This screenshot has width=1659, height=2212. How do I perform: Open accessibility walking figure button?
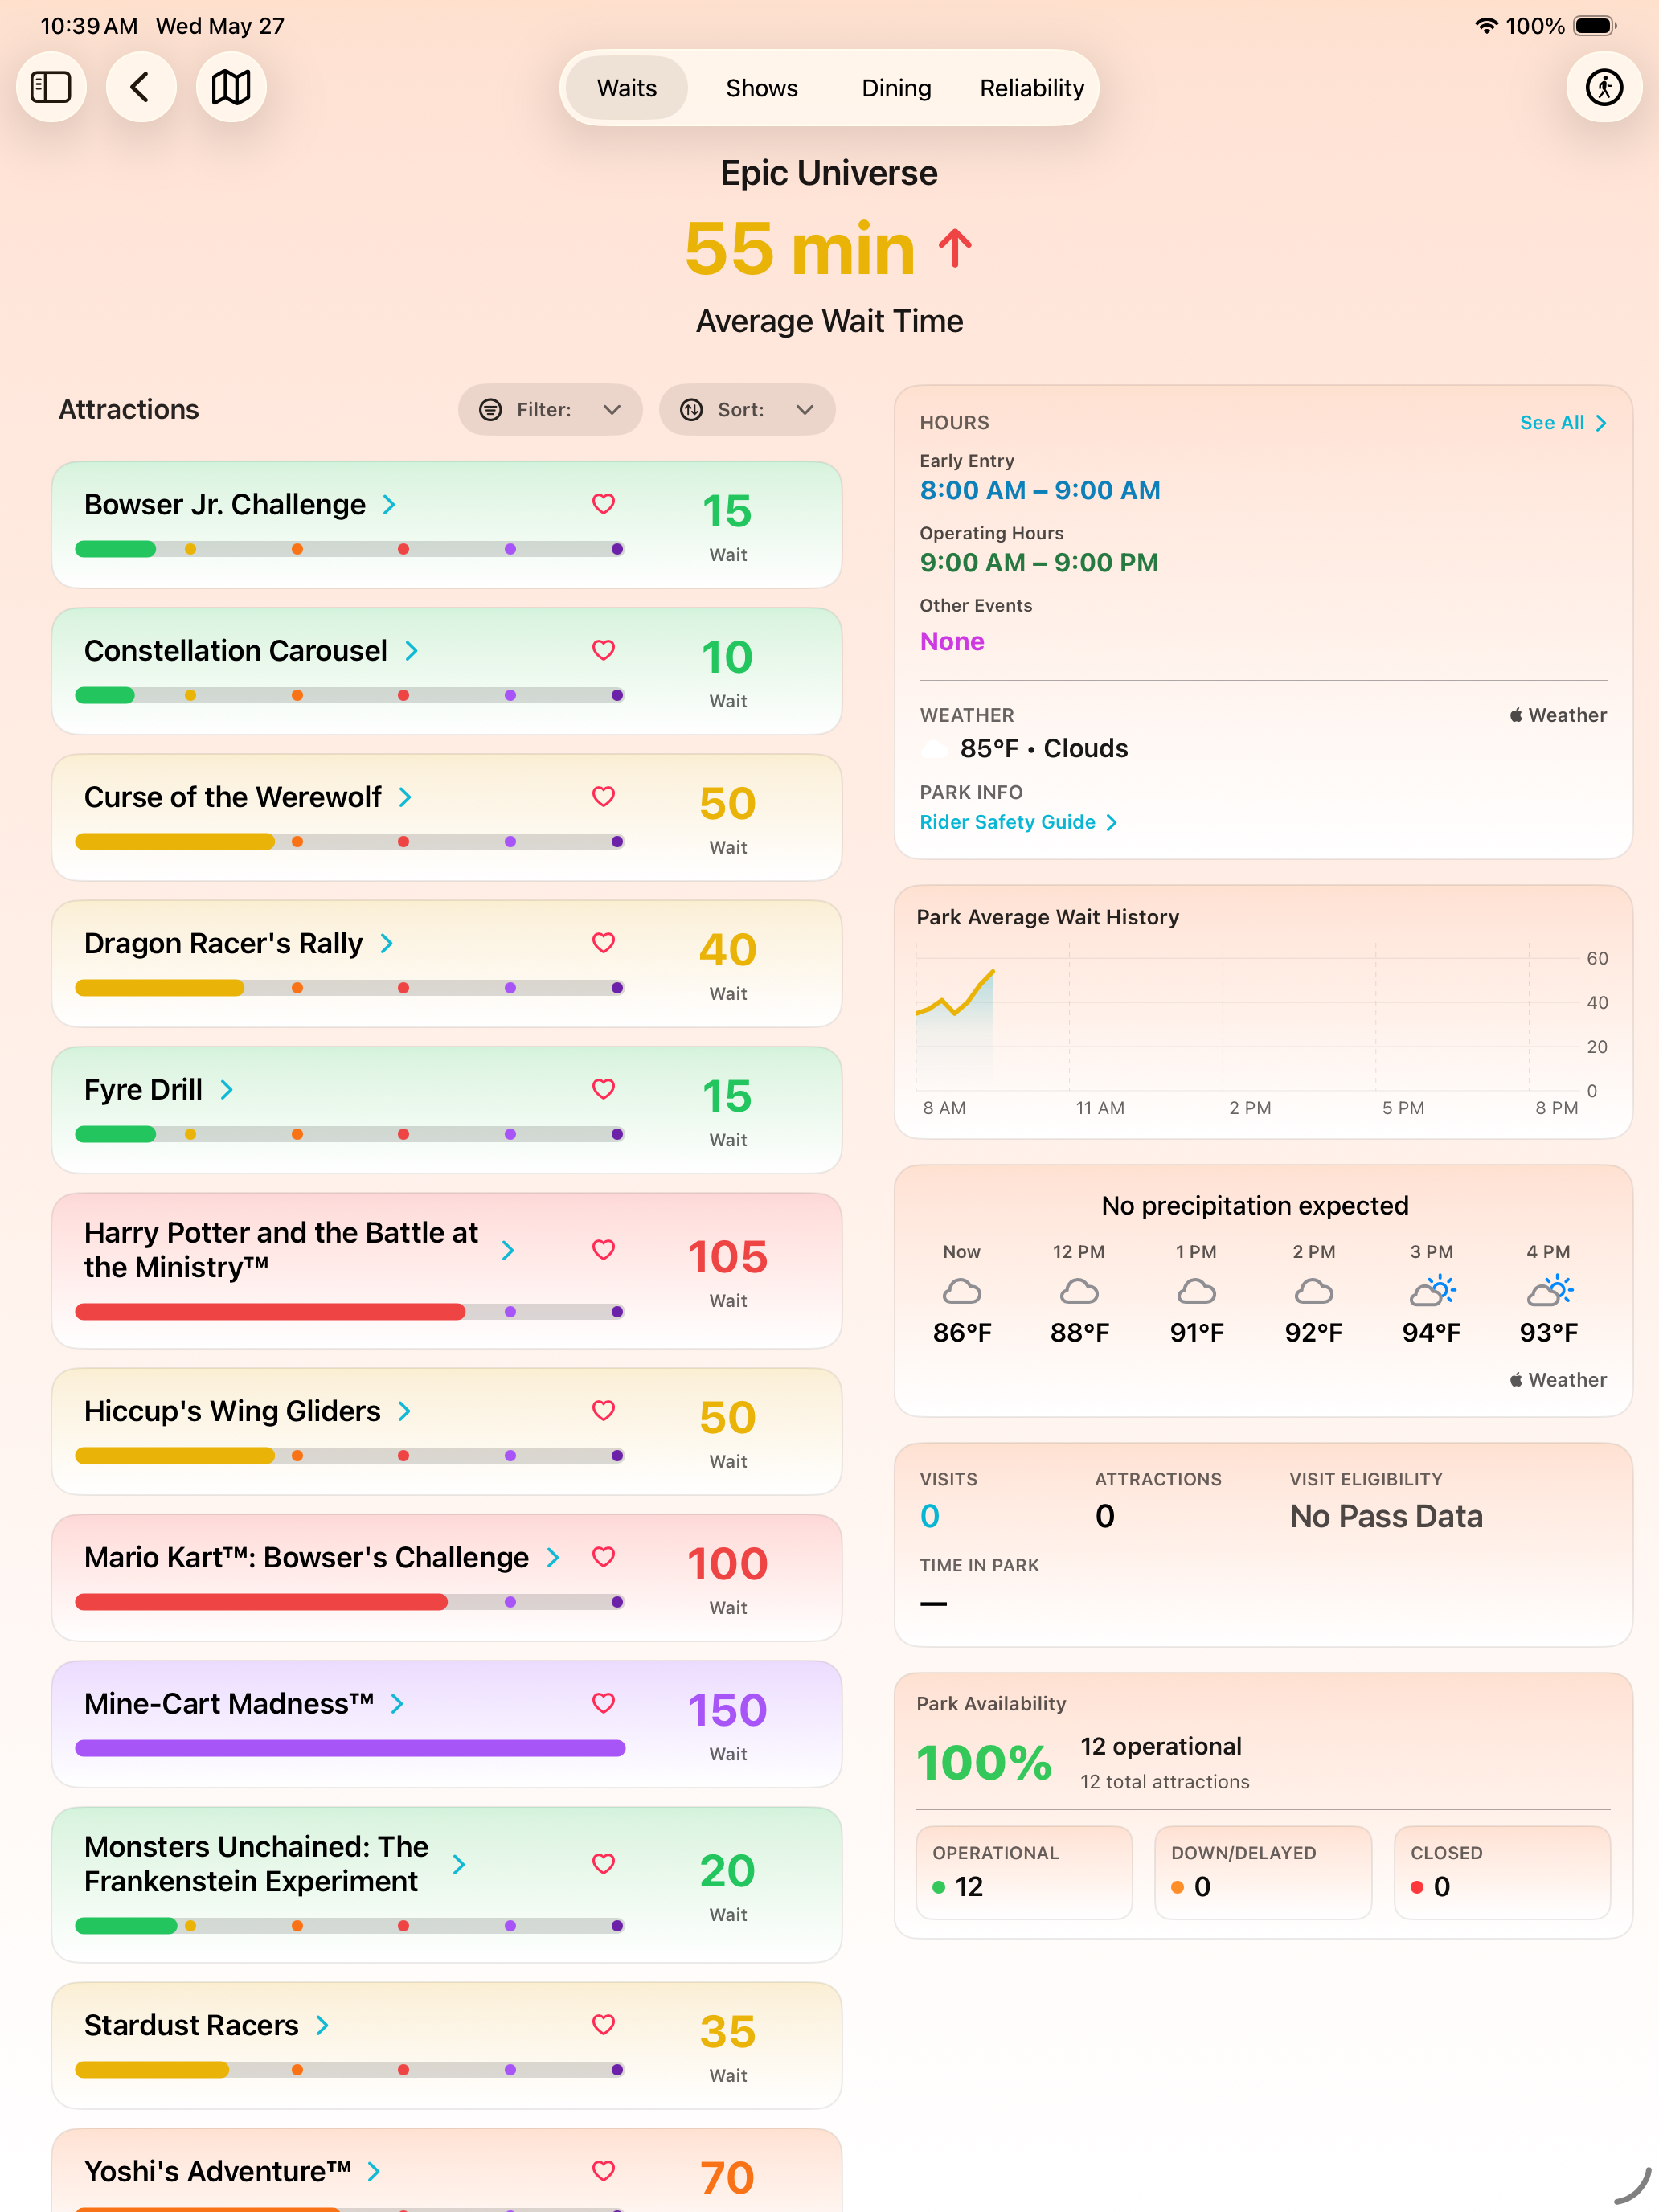click(x=1604, y=87)
